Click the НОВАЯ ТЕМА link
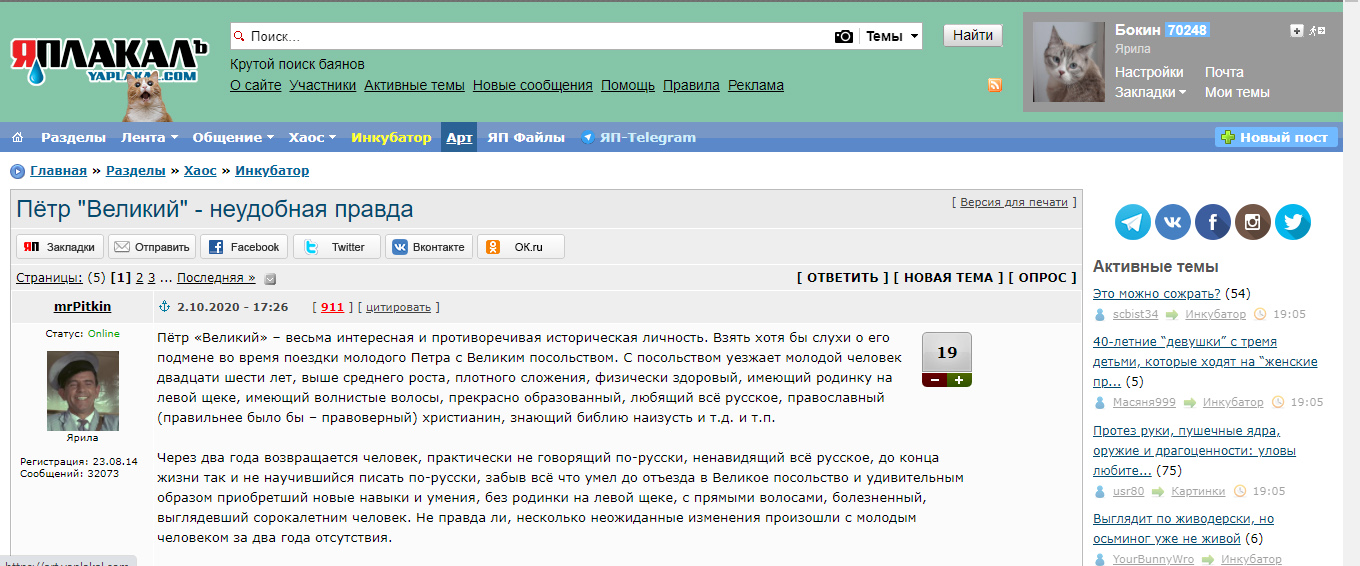 pyautogui.click(x=949, y=278)
